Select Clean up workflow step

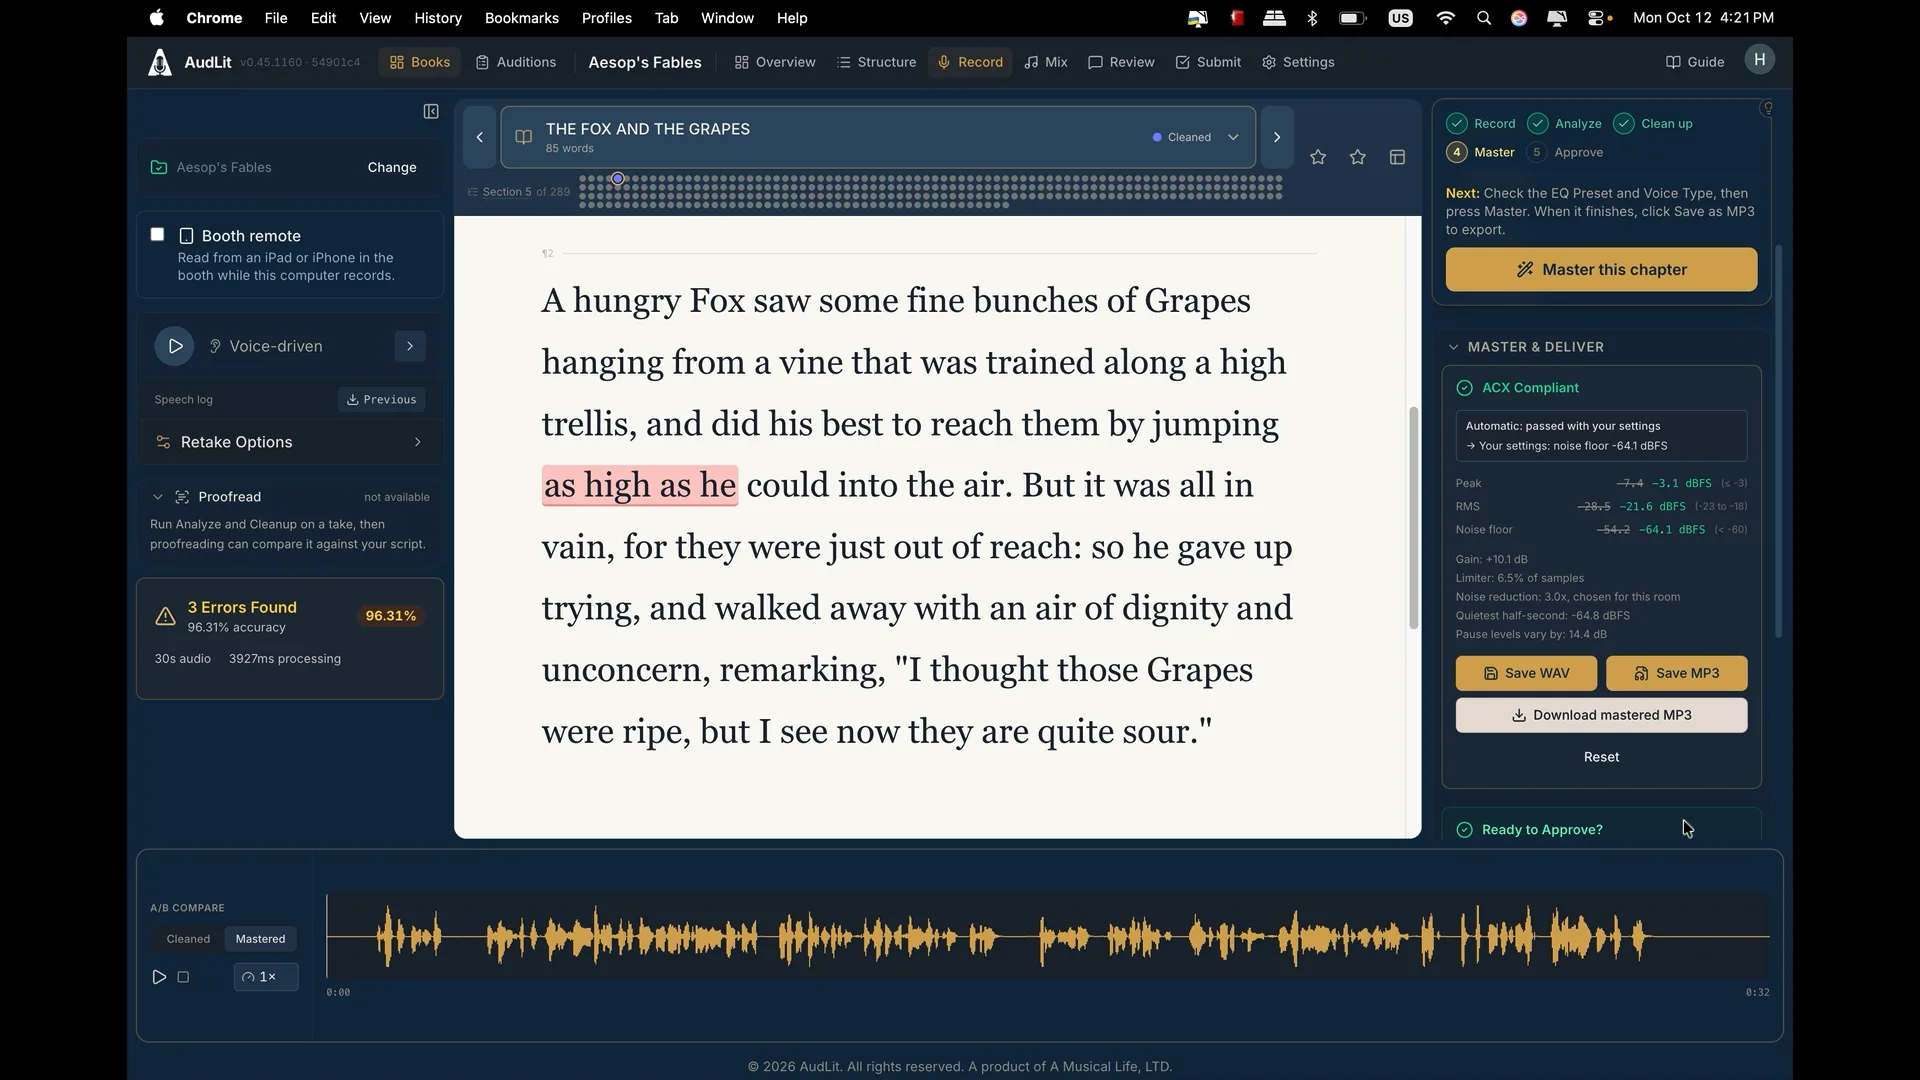1653,123
